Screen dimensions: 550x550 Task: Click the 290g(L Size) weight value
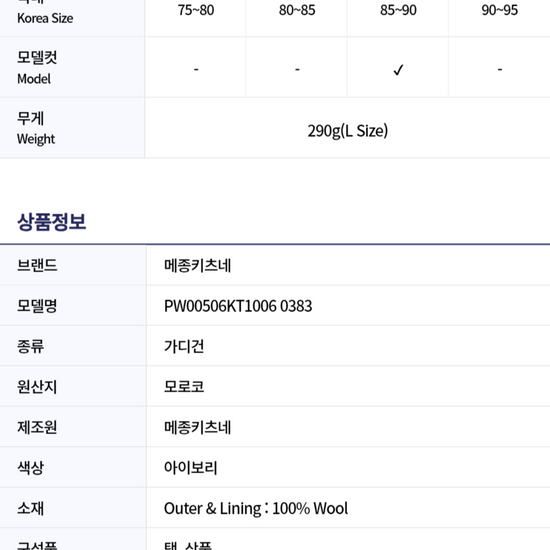pos(348,131)
